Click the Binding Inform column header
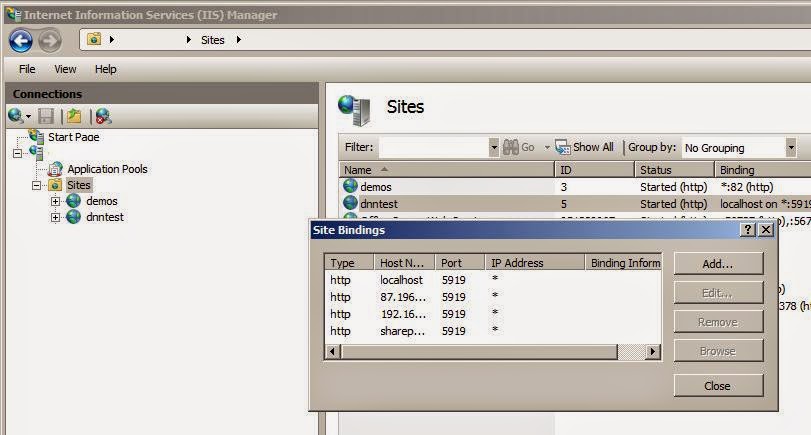 (623, 263)
